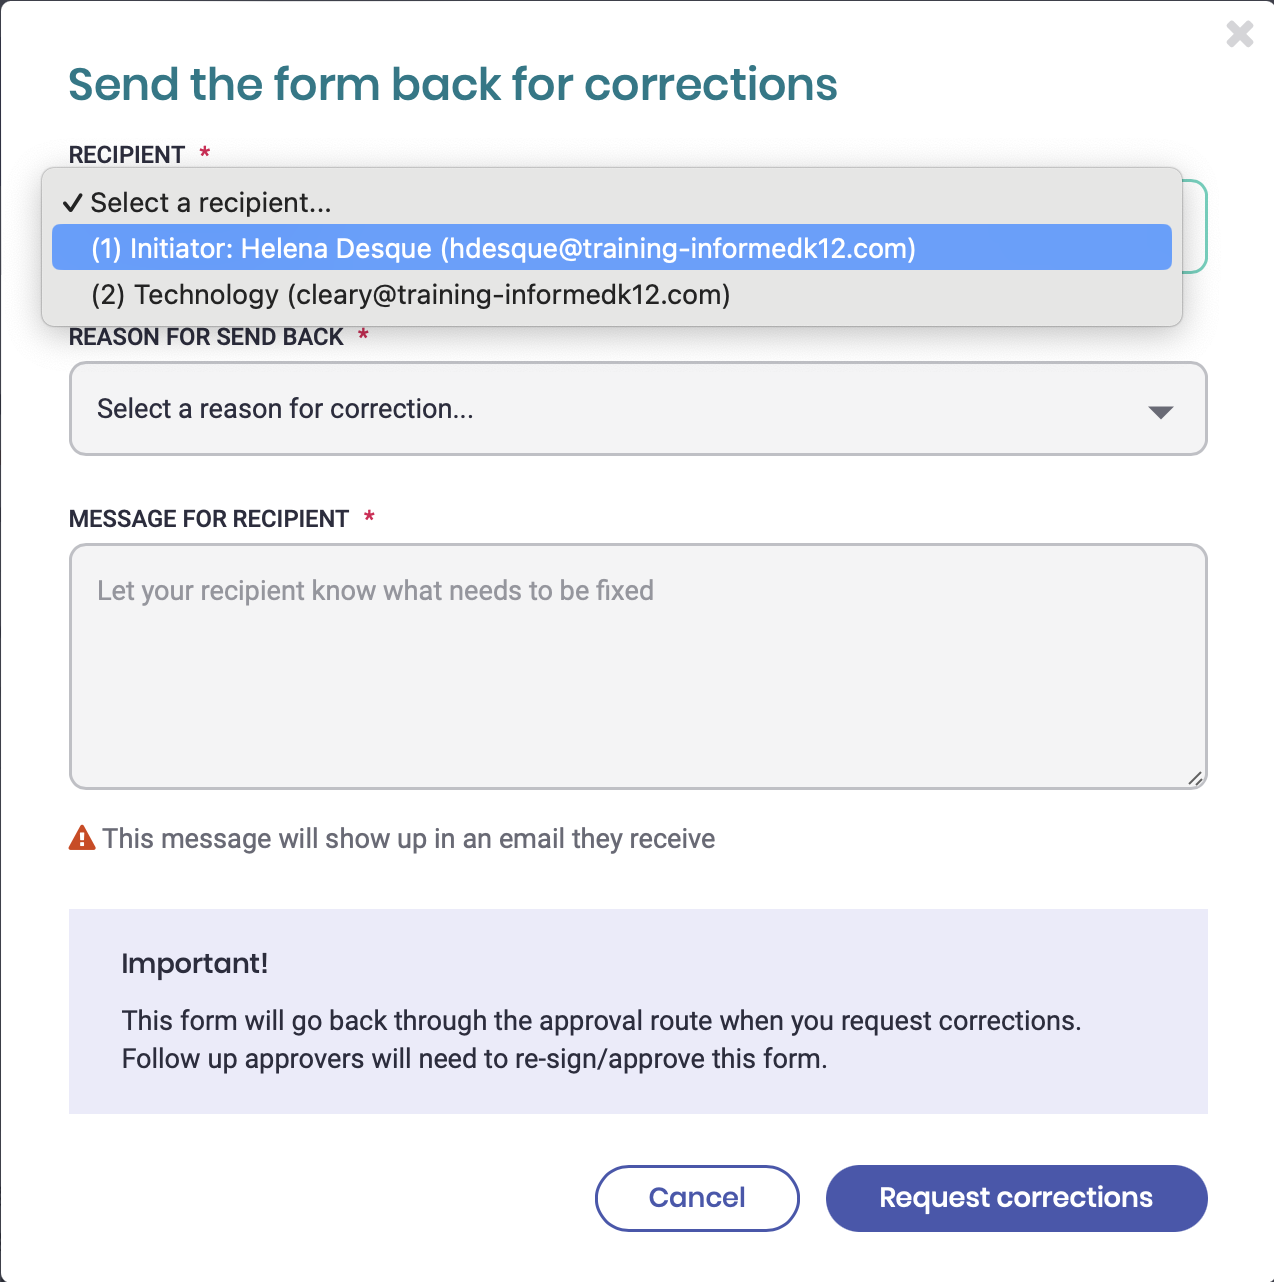Click the text area resize grip

point(1195,778)
